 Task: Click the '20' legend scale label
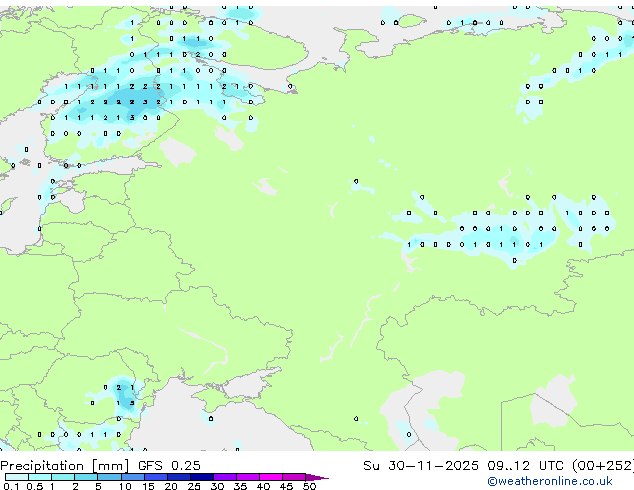click(171, 486)
